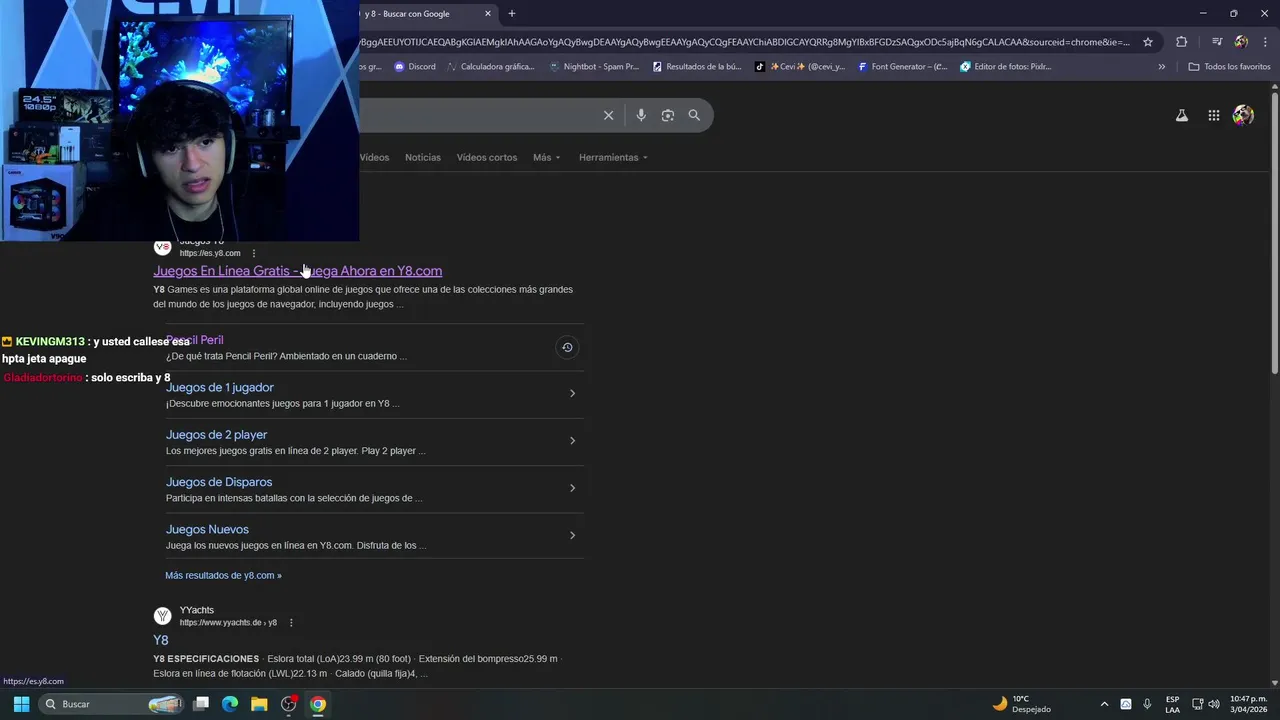Change ESP LAA input language
1280x720 pixels.
pyautogui.click(x=1172, y=704)
